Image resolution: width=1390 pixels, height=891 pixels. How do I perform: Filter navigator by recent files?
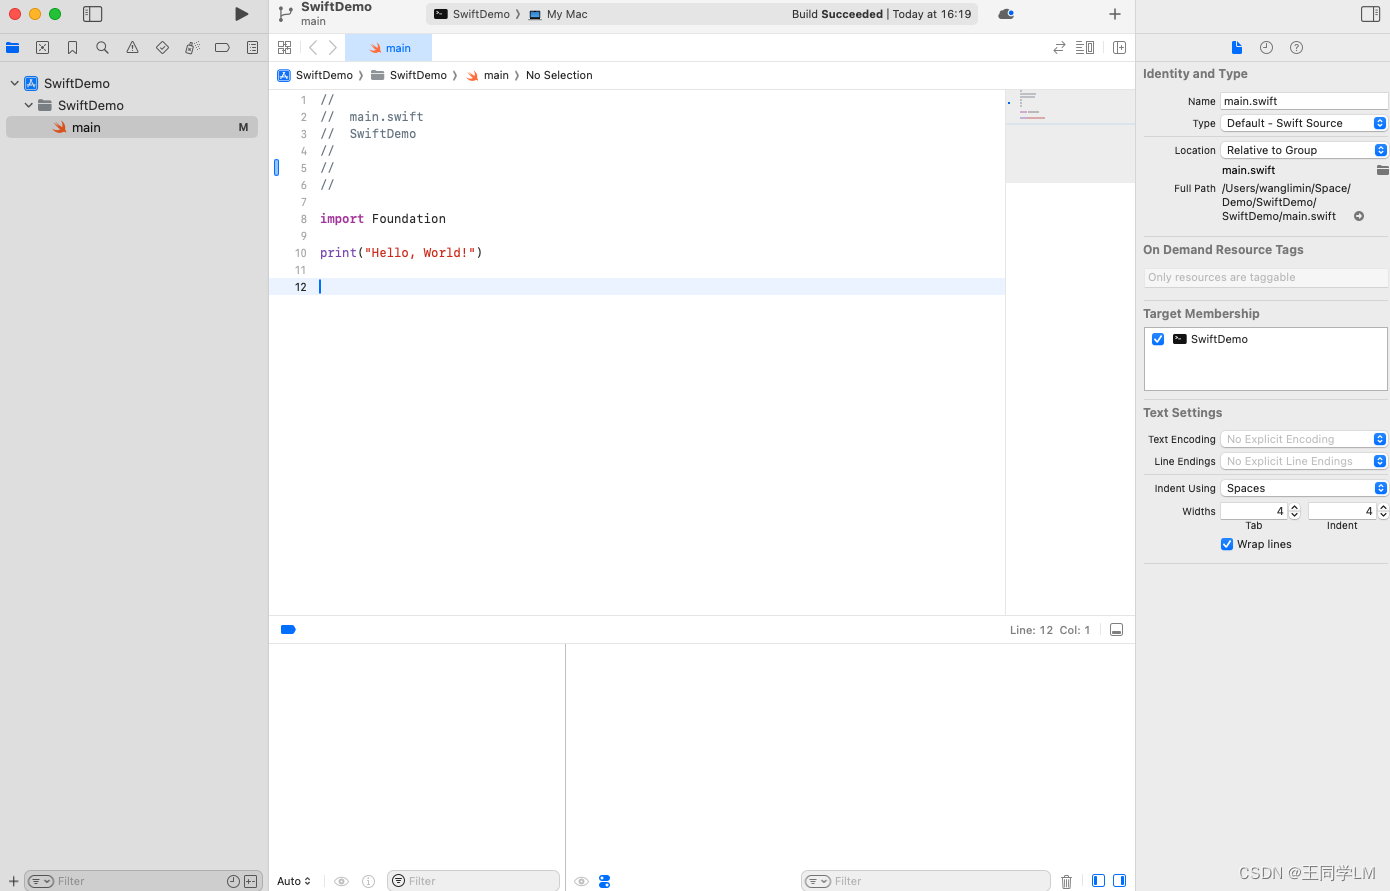point(233,881)
